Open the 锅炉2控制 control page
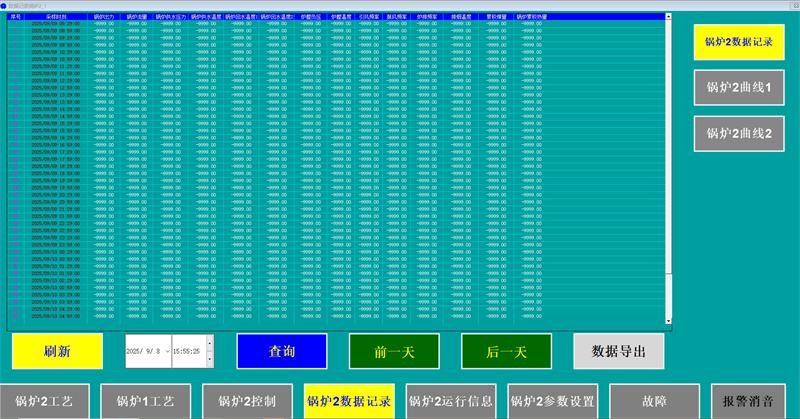This screenshot has height=419, width=800. 247,402
